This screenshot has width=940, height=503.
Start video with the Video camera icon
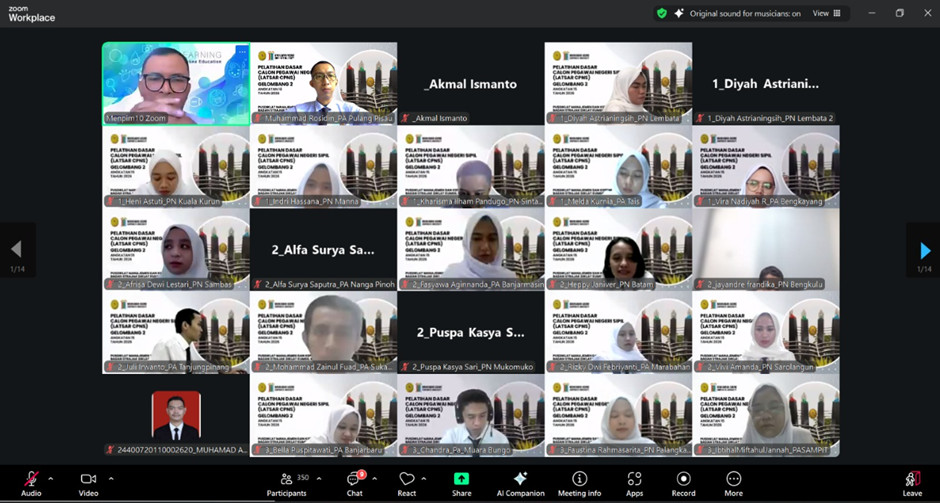[x=88, y=480]
